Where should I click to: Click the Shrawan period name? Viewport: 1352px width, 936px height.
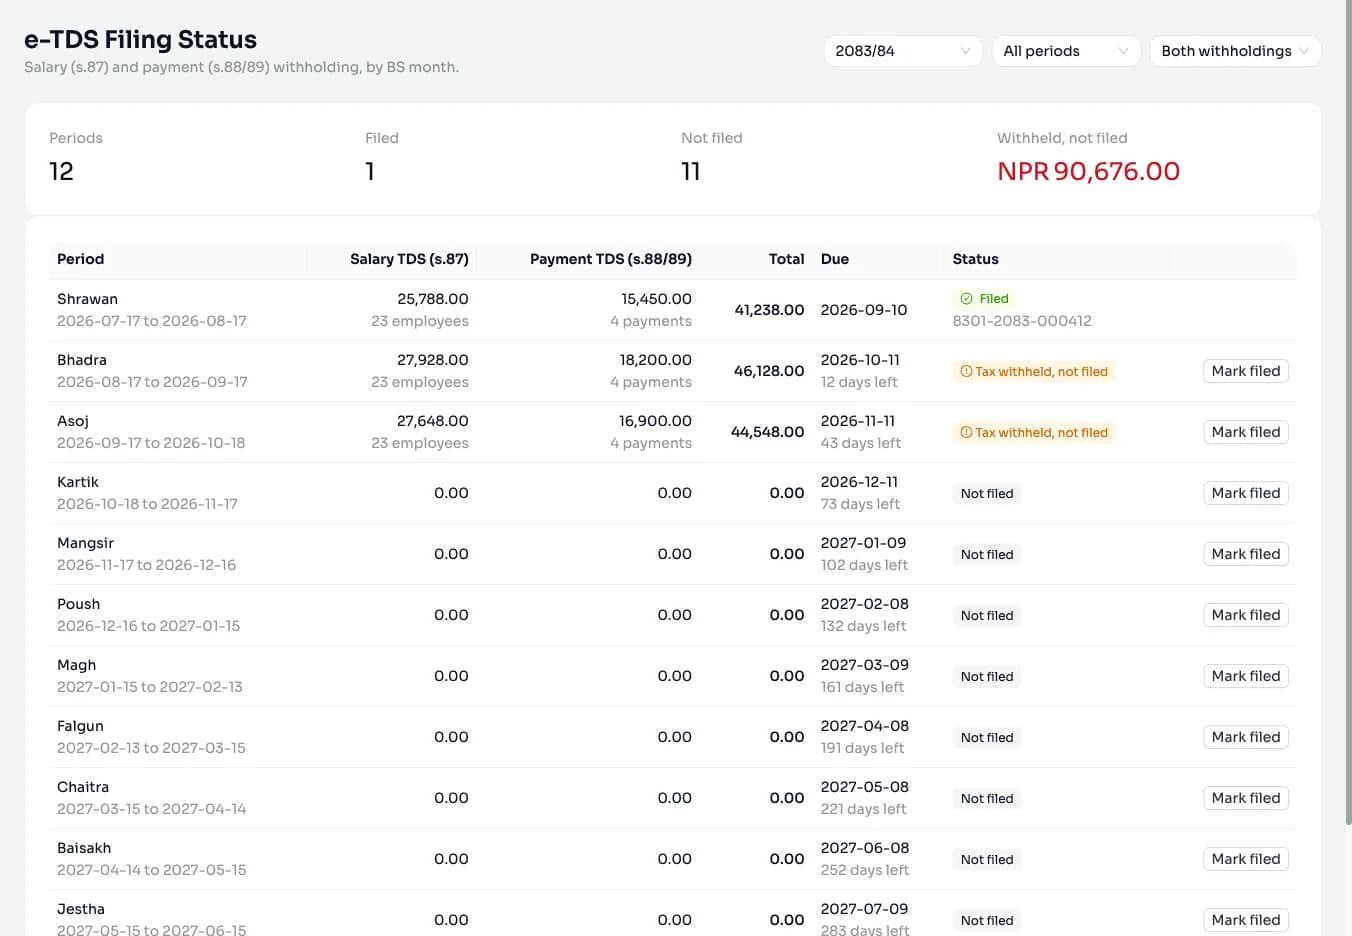click(87, 299)
